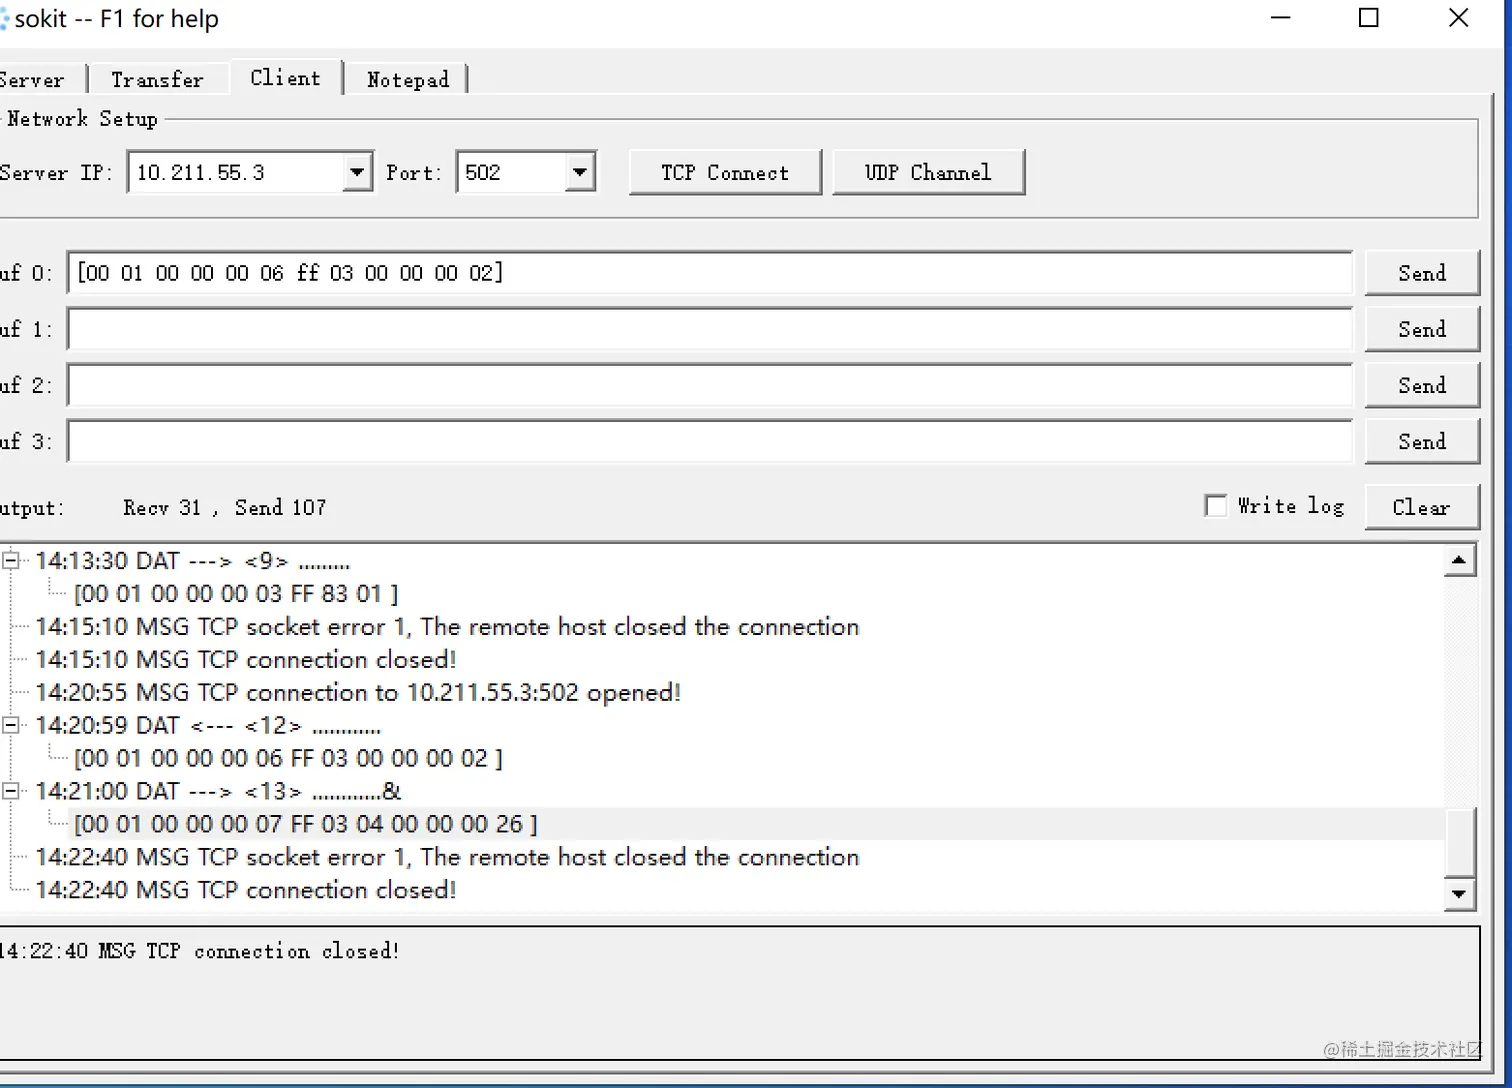Screen dimensions: 1512x1088
Task: Focus the Buf 0 input field
Action: (x=710, y=273)
